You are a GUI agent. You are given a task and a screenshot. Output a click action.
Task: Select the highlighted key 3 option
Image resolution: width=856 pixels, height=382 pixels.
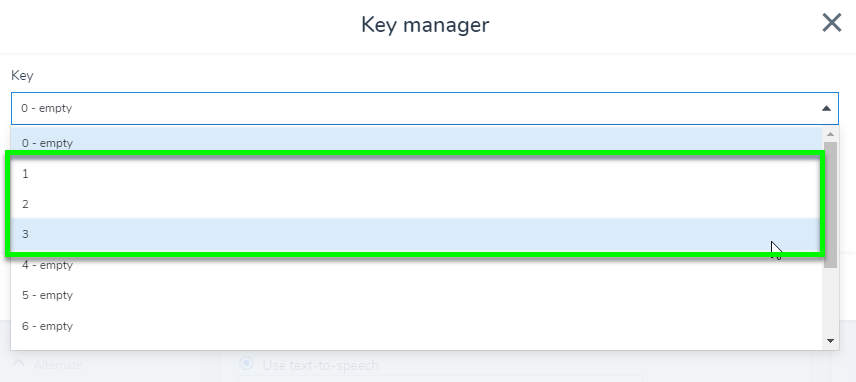[417, 234]
